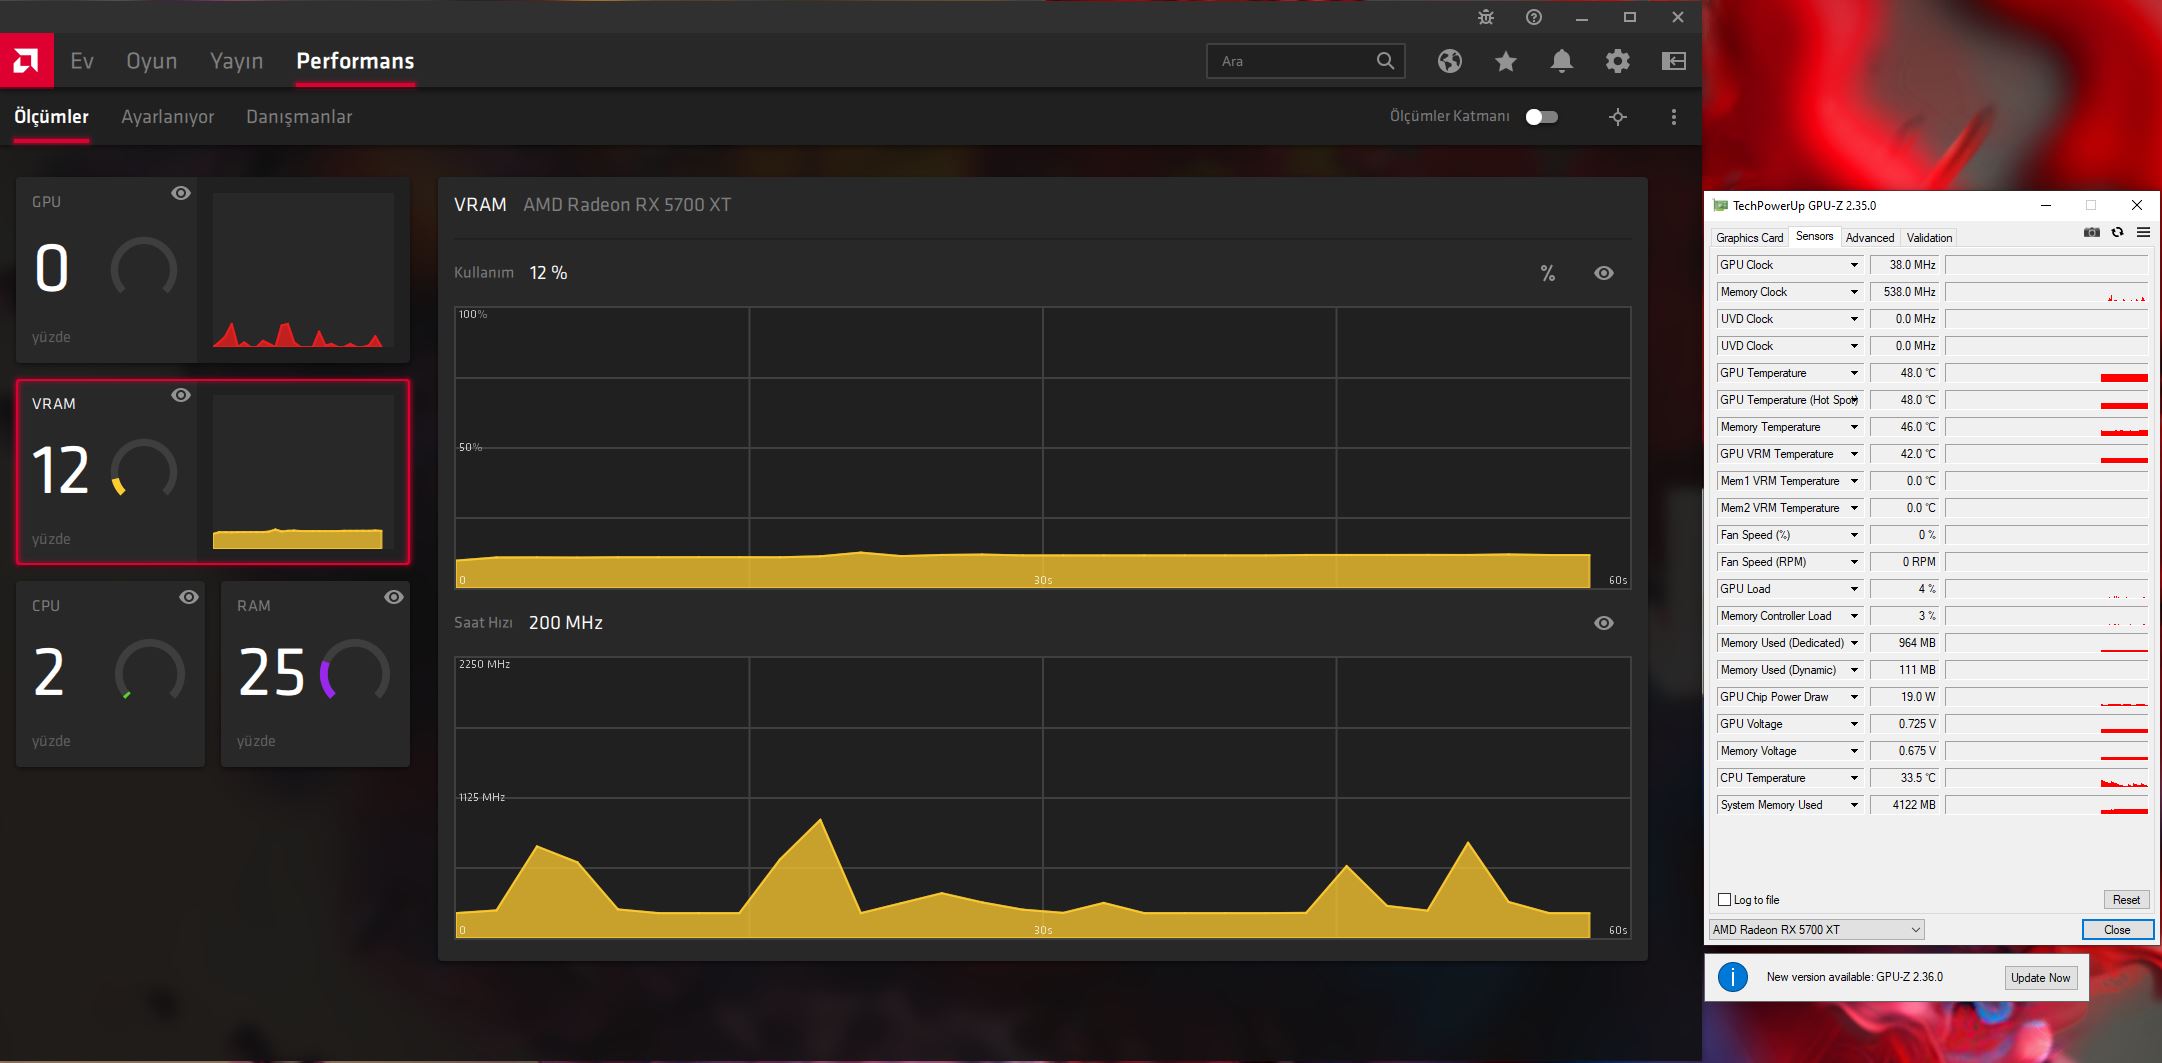Viewport: 2162px width, 1063px height.
Task: Open the Danışmanlar sub-tab
Action: click(299, 117)
